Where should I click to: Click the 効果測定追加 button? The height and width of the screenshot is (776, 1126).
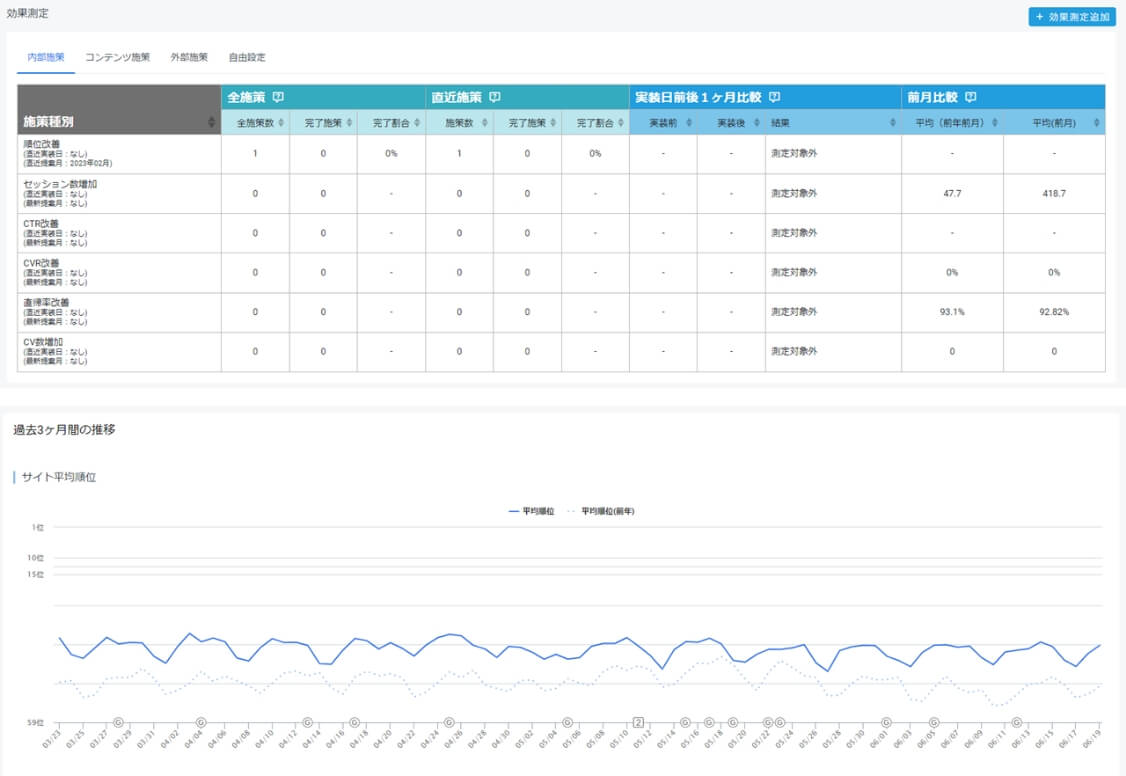(x=1071, y=17)
